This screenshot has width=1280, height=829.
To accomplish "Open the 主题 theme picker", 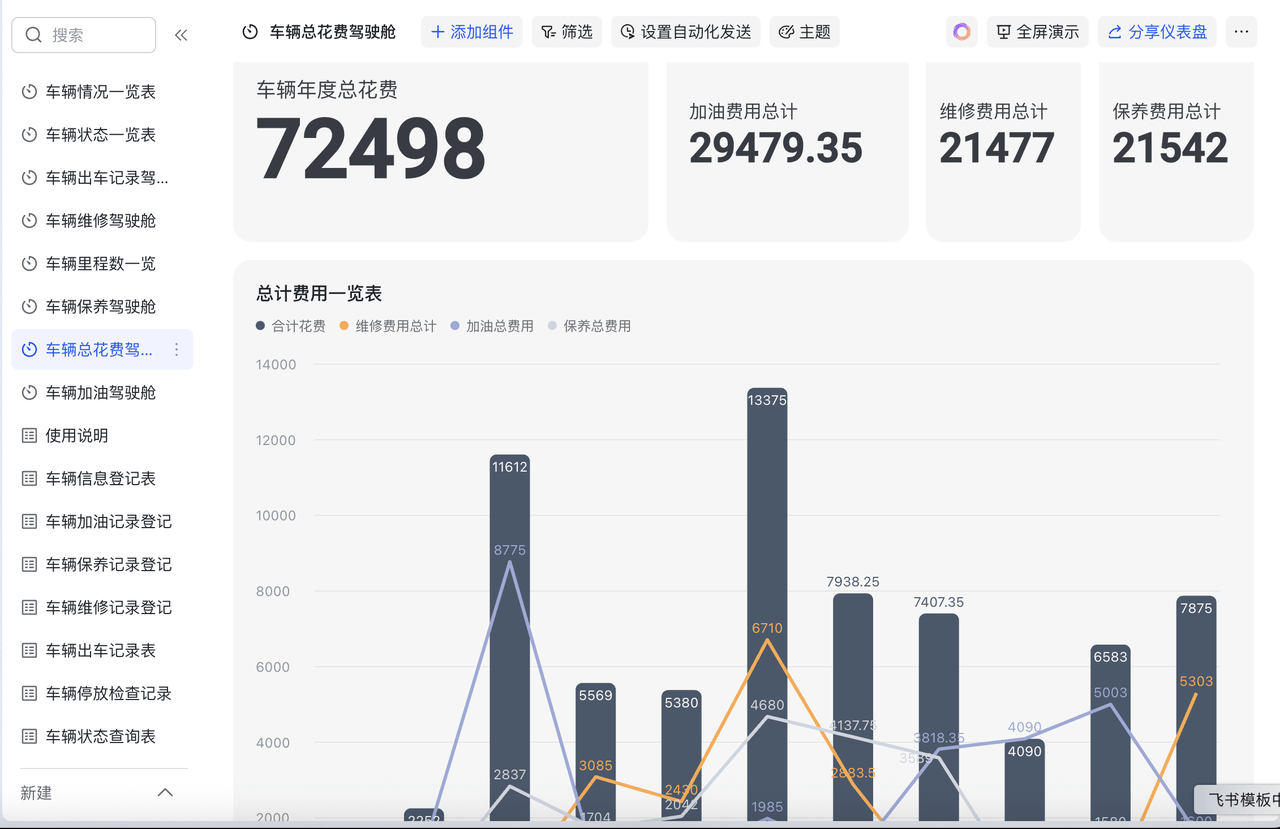I will 804,32.
